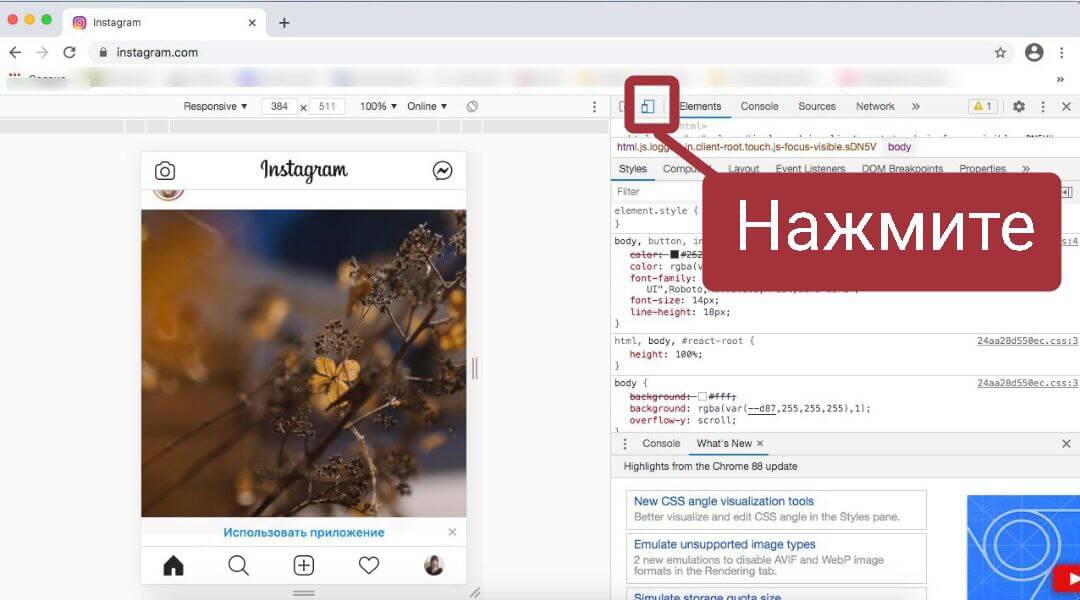
Task: Open the Online throttling dropdown
Action: click(x=427, y=106)
